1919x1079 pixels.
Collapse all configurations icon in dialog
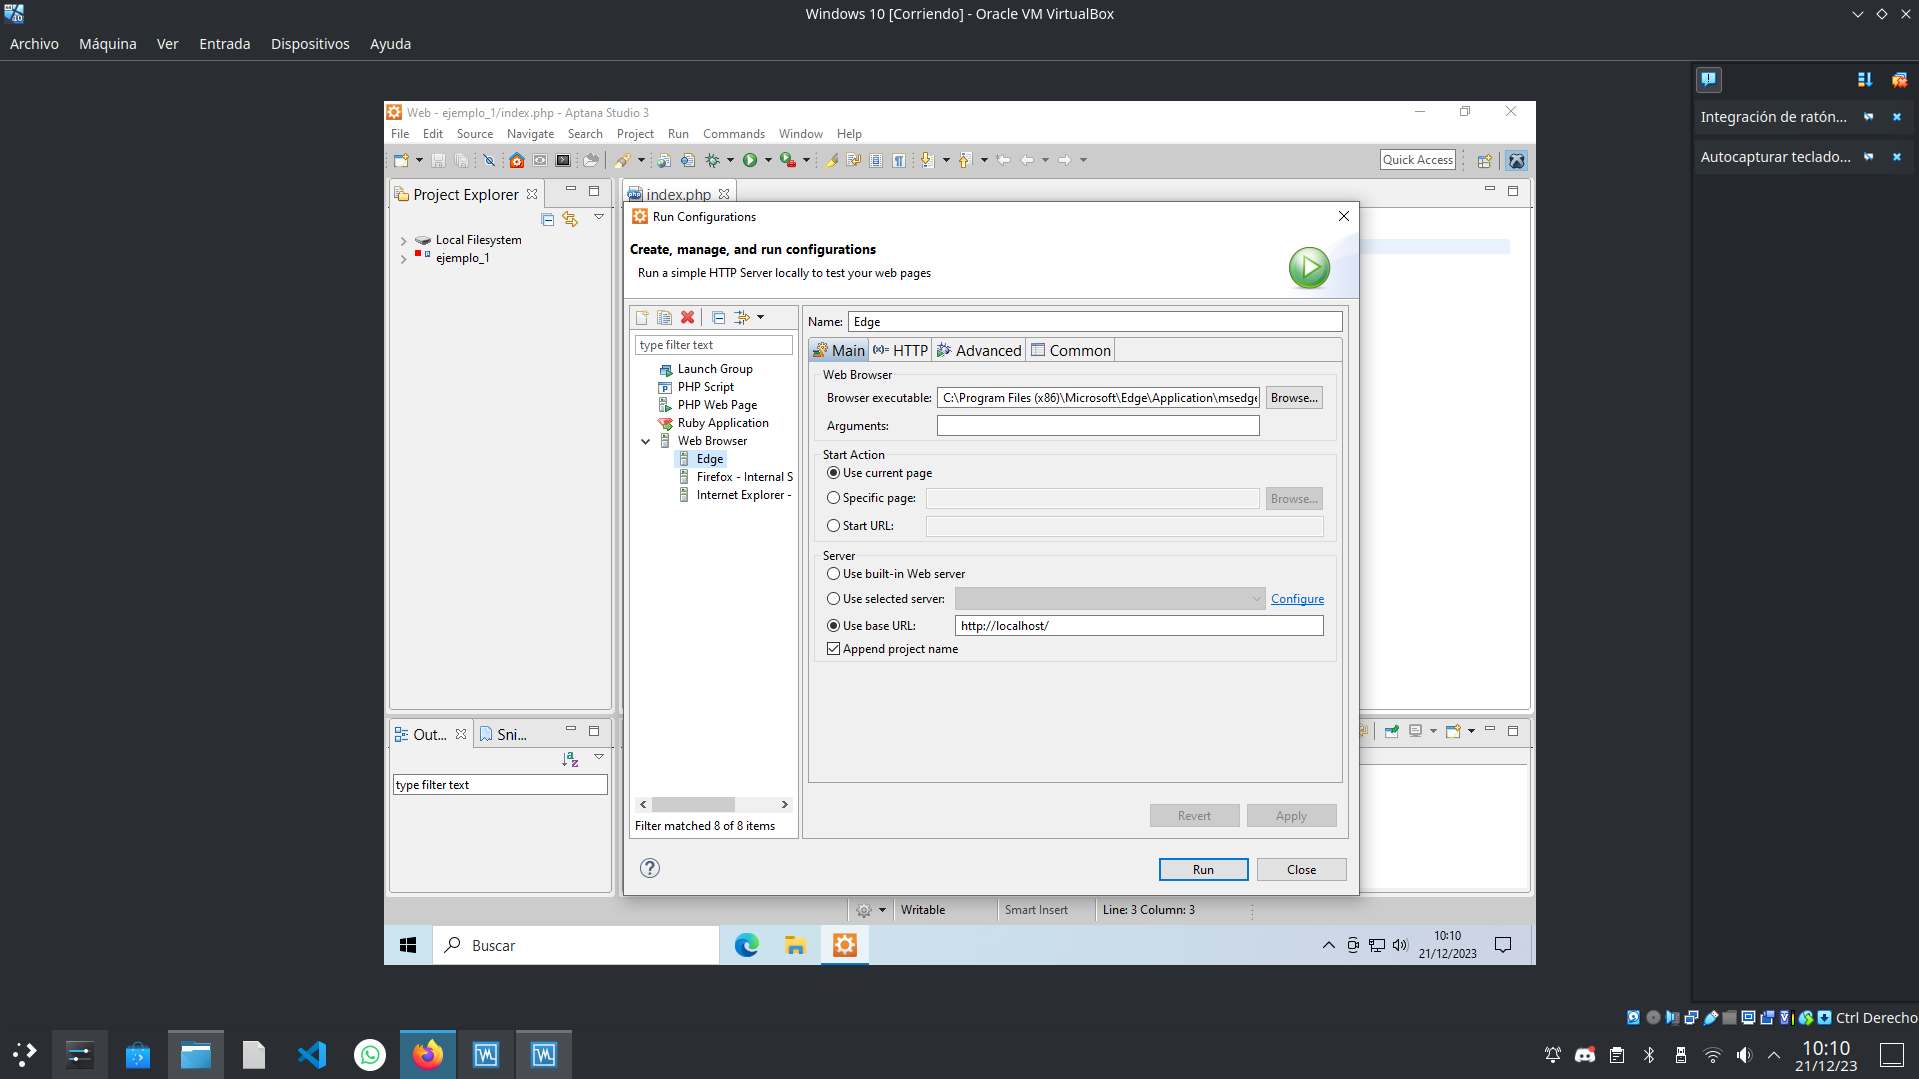tap(718, 317)
